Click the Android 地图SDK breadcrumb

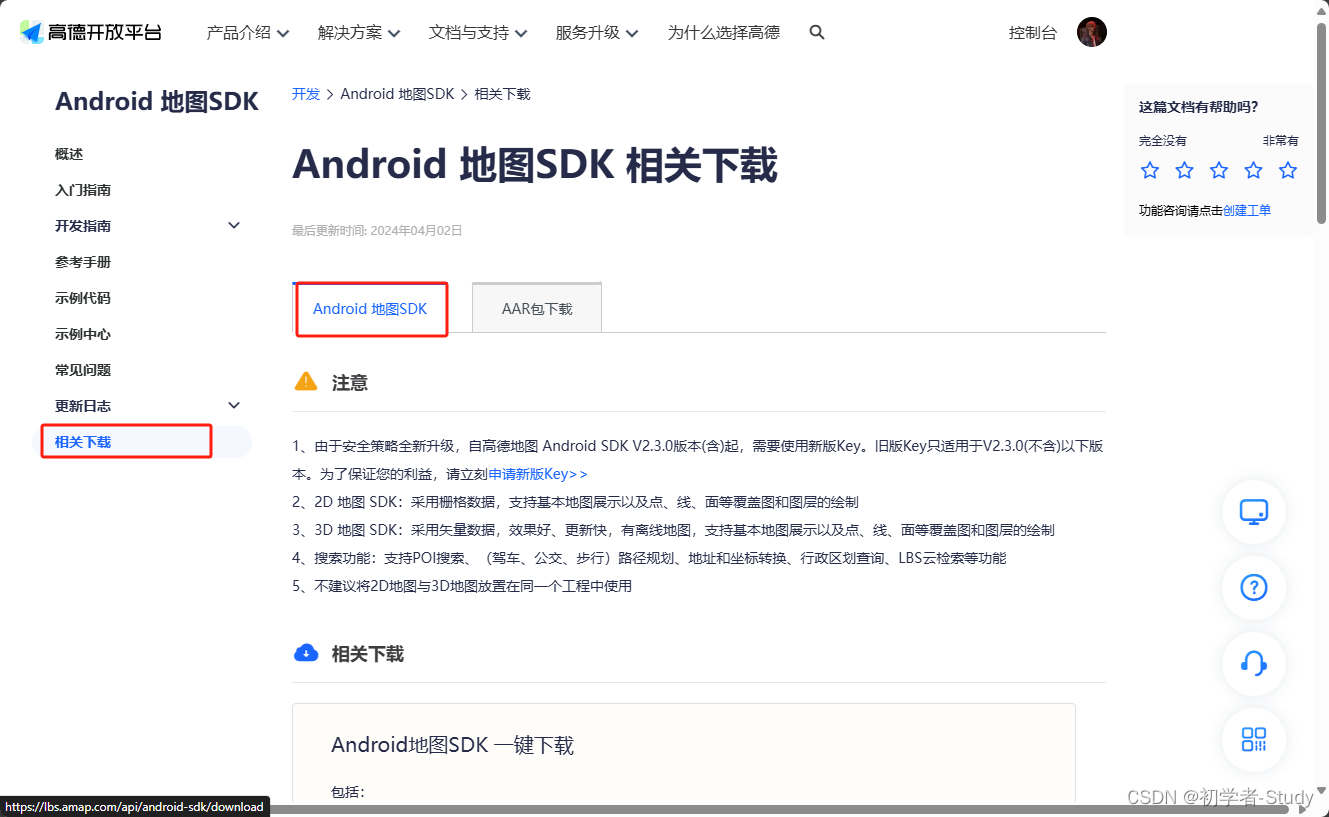coord(397,94)
